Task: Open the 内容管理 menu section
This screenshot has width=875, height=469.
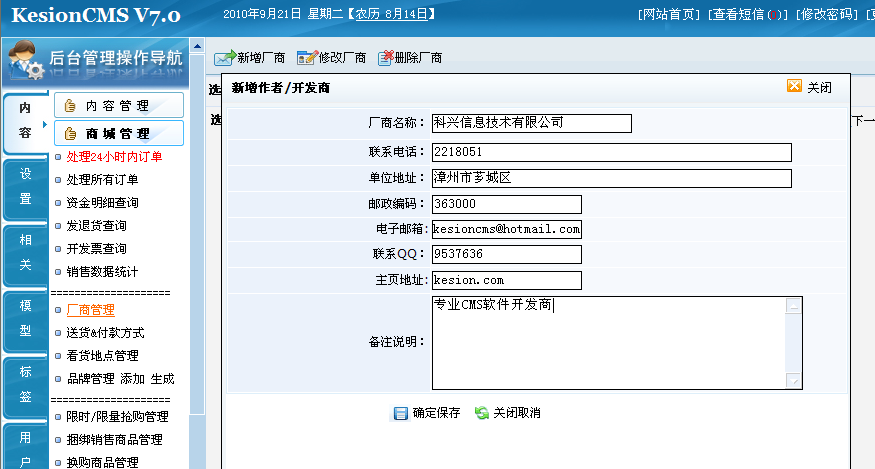Action: (x=119, y=106)
